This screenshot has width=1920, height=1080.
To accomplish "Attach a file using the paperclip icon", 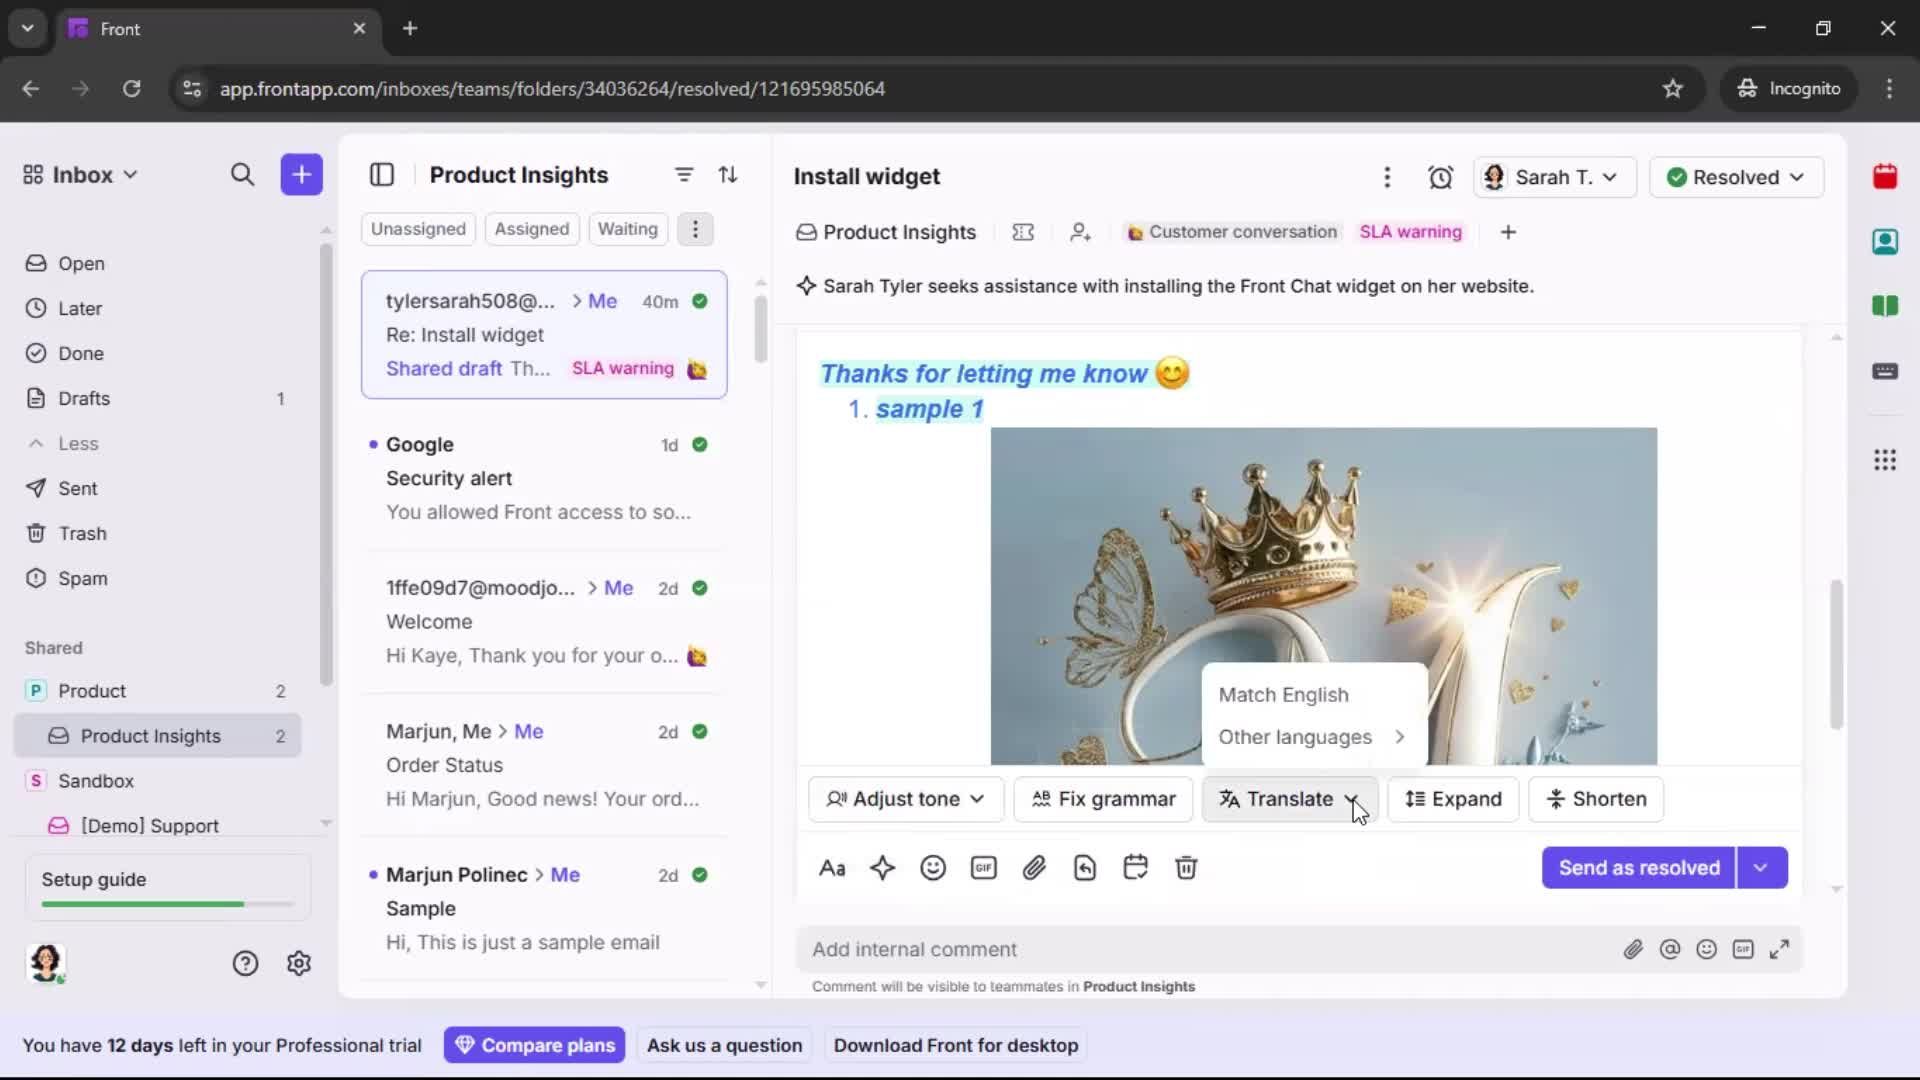I will [1034, 868].
